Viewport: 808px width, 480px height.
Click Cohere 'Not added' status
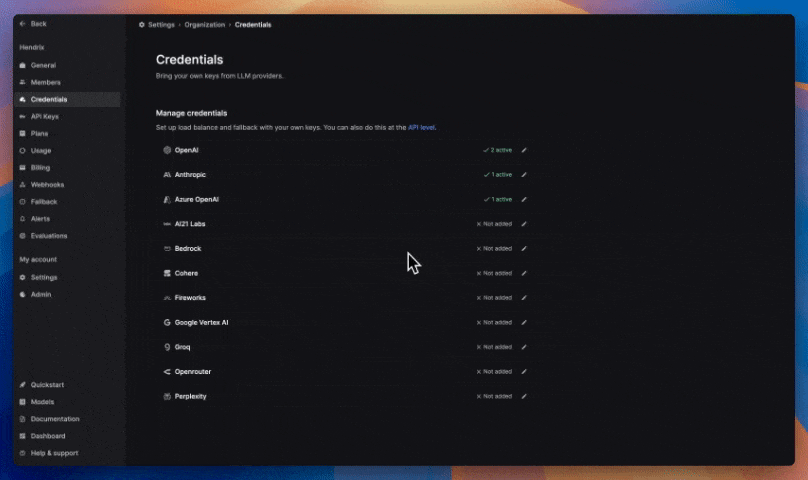tap(494, 273)
